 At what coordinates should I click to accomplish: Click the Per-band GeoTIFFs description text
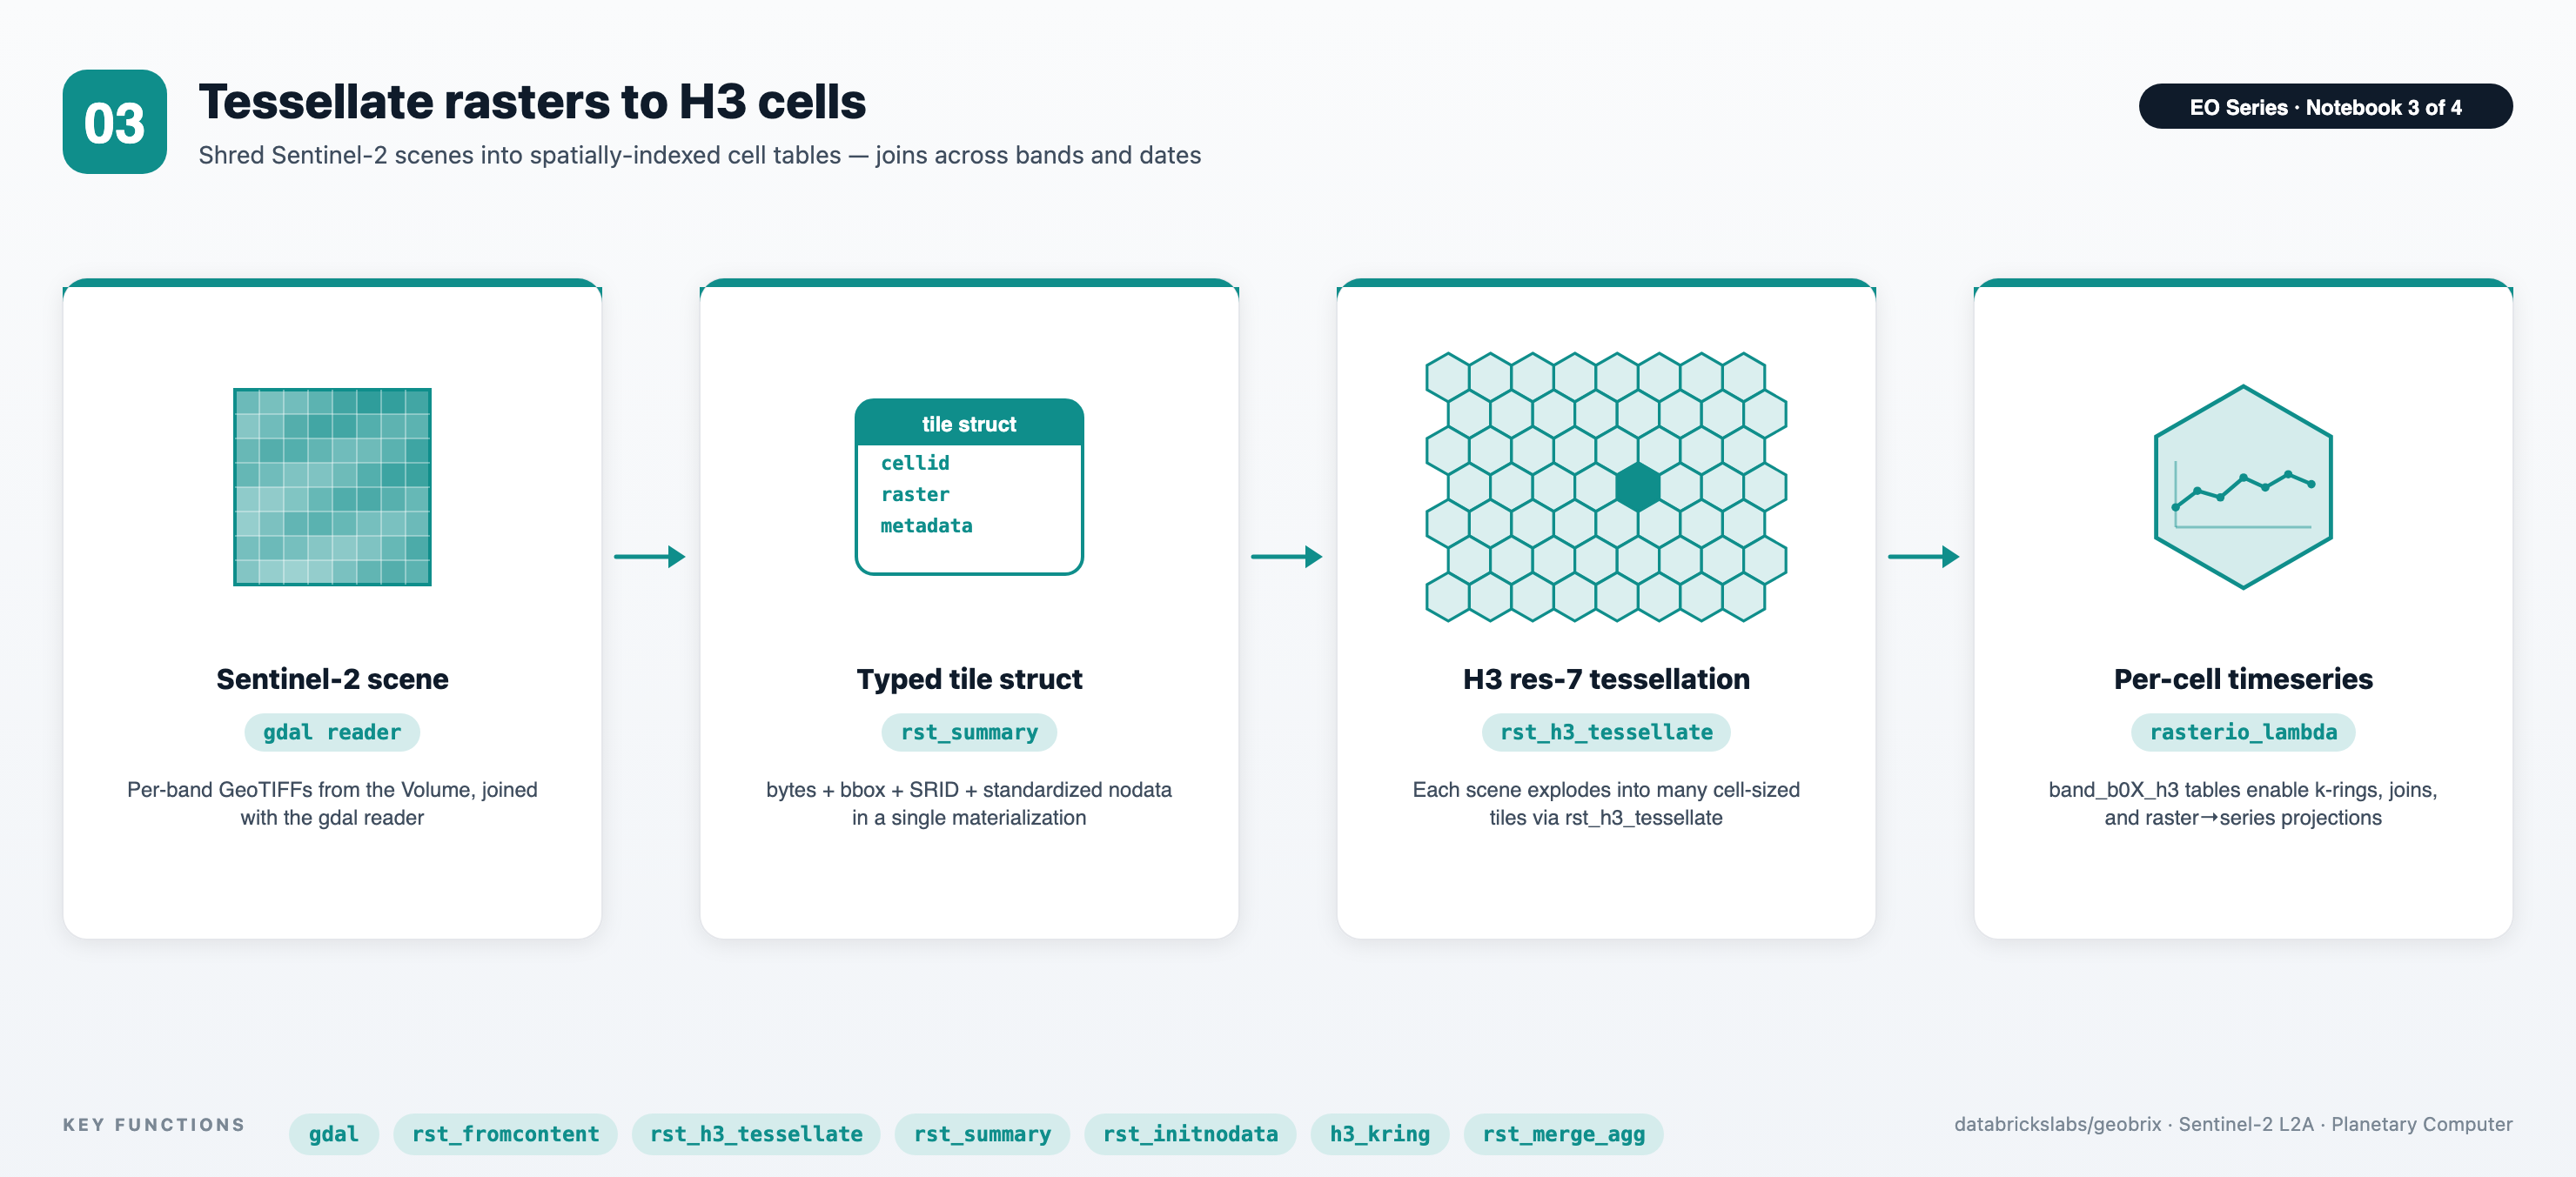[x=332, y=804]
